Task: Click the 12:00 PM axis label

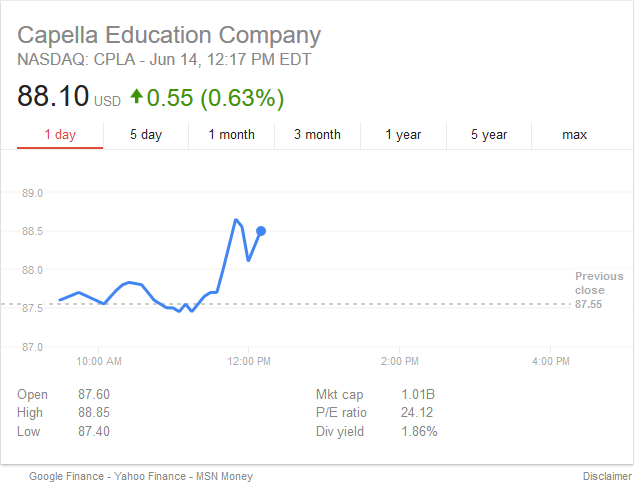Action: [248, 360]
